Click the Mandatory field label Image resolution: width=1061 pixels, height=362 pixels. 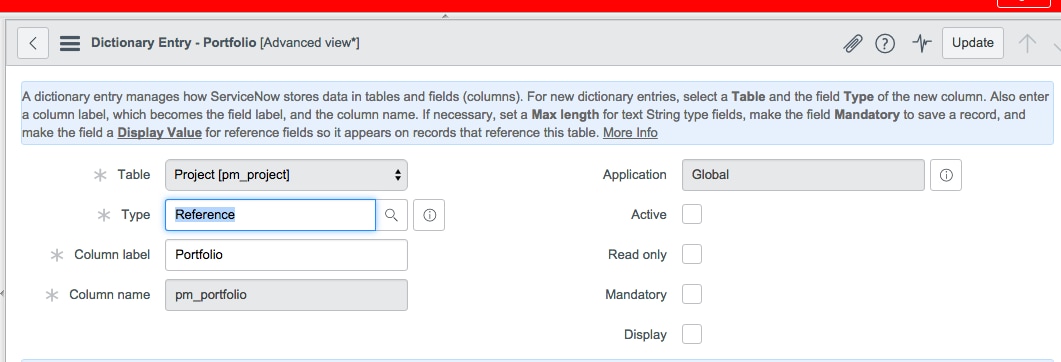635,294
